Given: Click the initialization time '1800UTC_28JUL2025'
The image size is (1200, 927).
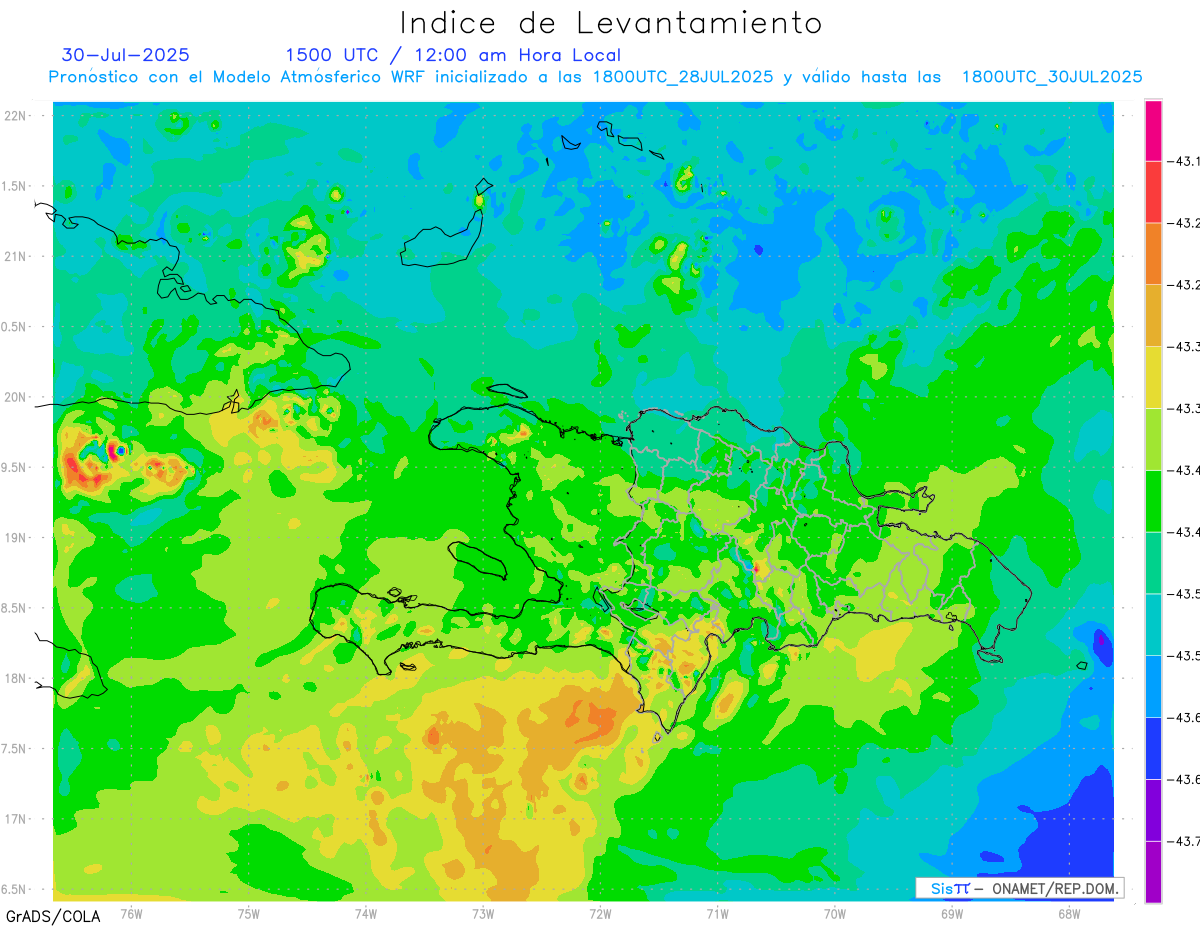Looking at the screenshot, I should pyautogui.click(x=683, y=77).
